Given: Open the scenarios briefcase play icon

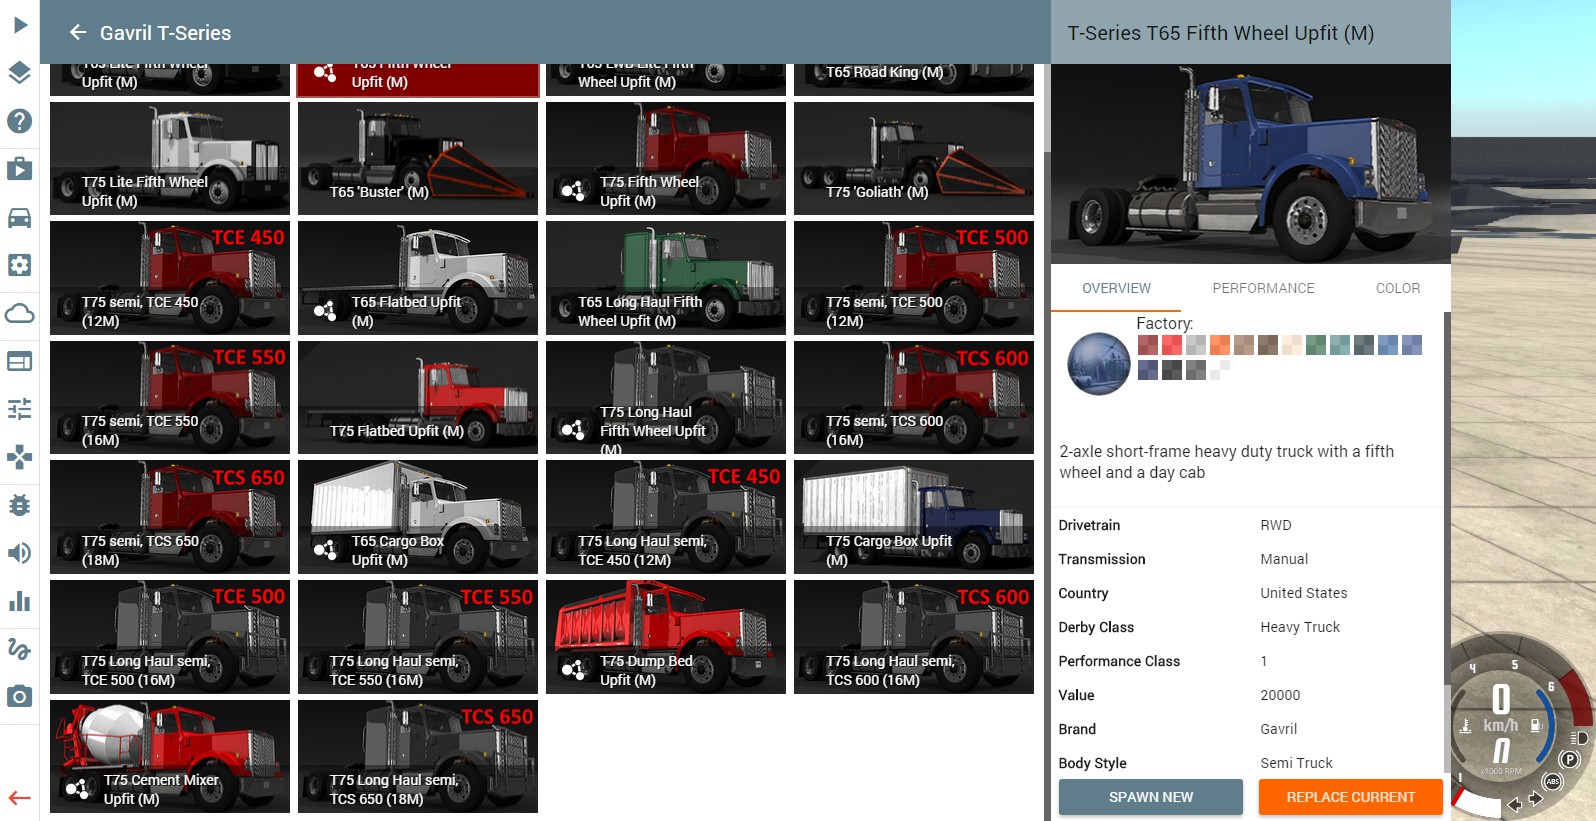Looking at the screenshot, I should tap(19, 168).
